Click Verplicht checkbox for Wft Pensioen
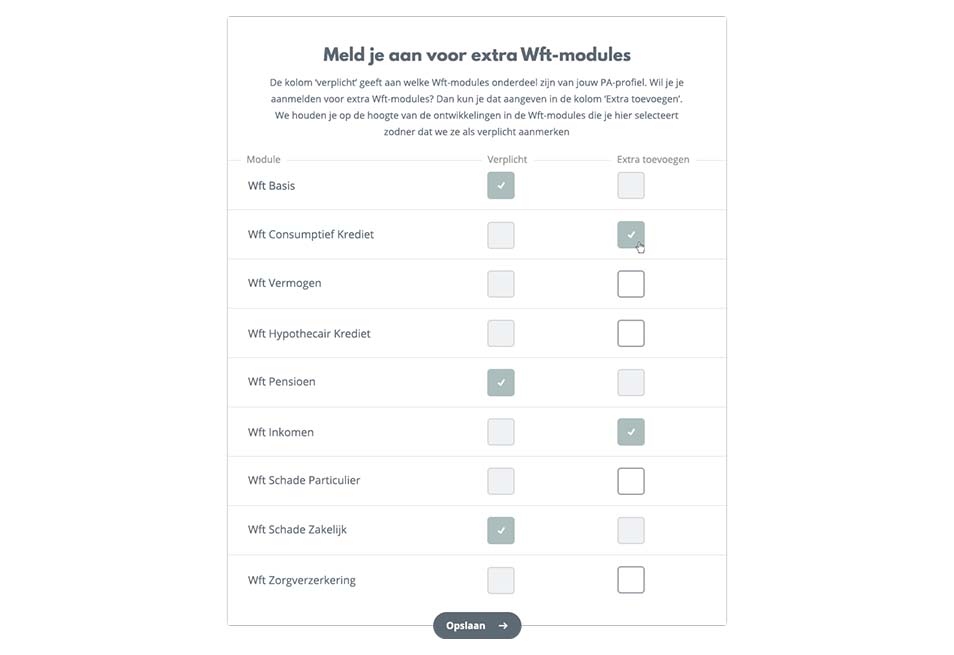954x655 pixels. [x=501, y=382]
